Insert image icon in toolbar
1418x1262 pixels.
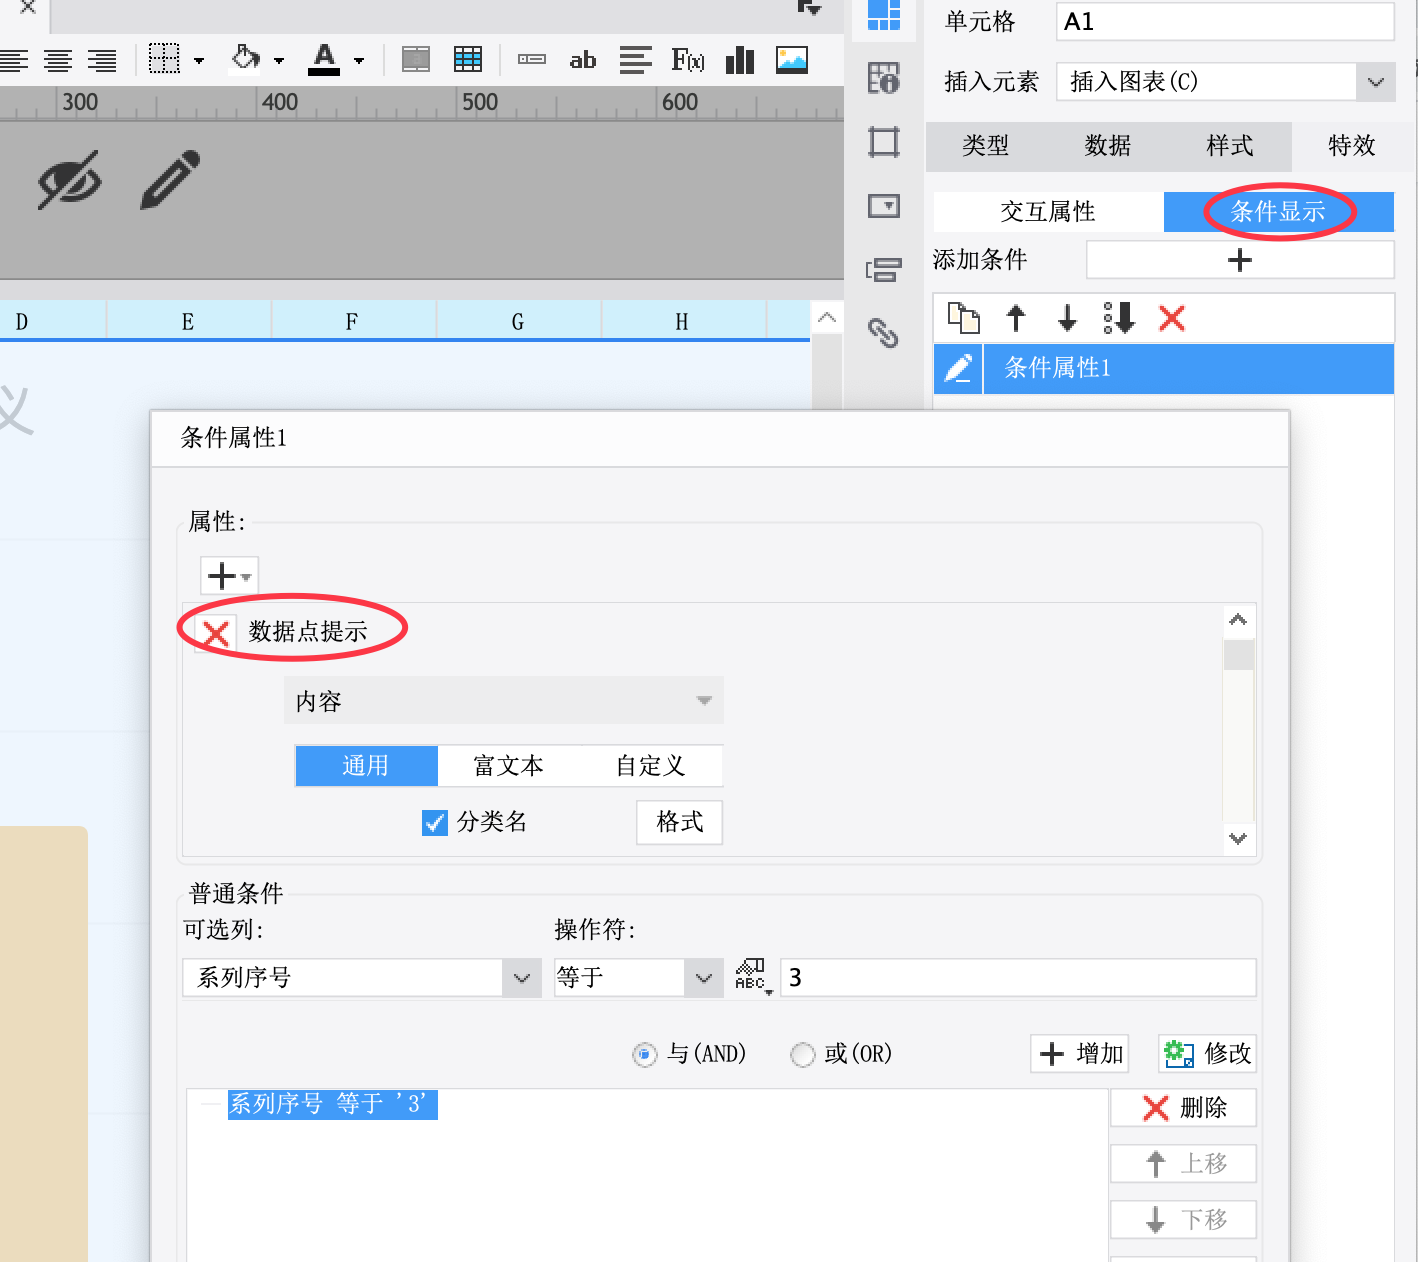click(x=792, y=60)
